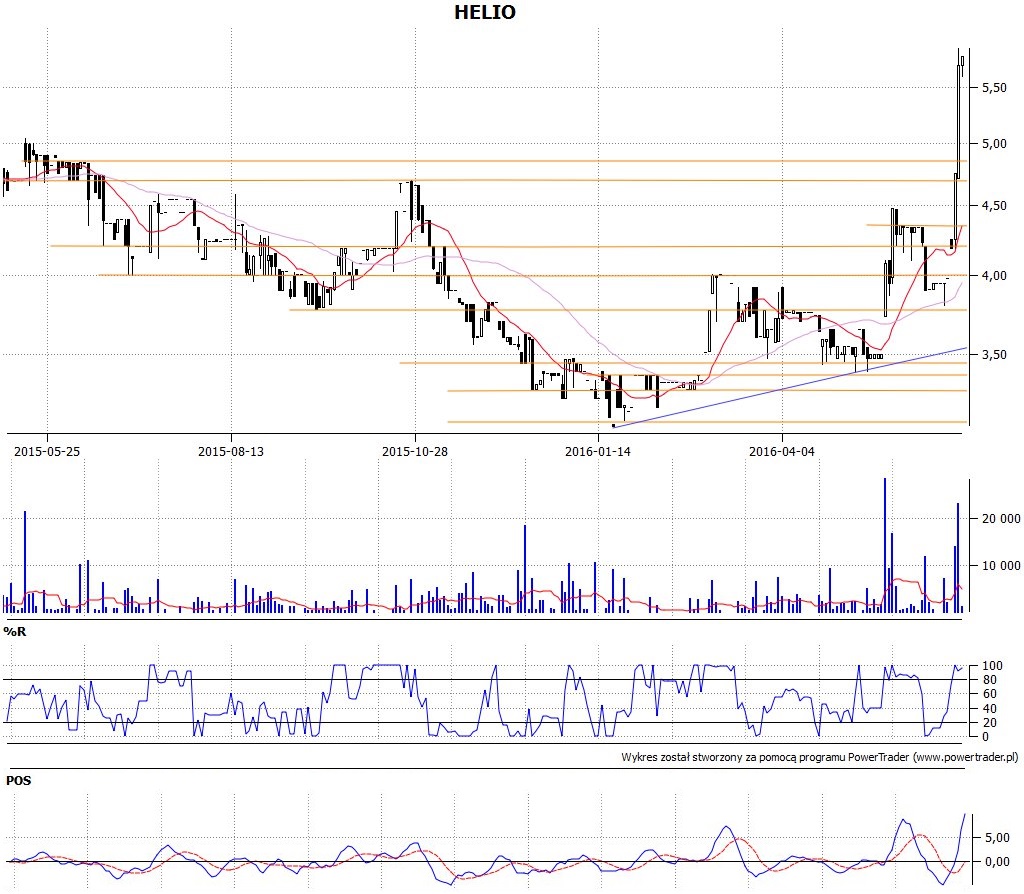The height and width of the screenshot is (894, 1024).
Task: Select the 20 000 volume axis label
Action: click(x=1001, y=519)
